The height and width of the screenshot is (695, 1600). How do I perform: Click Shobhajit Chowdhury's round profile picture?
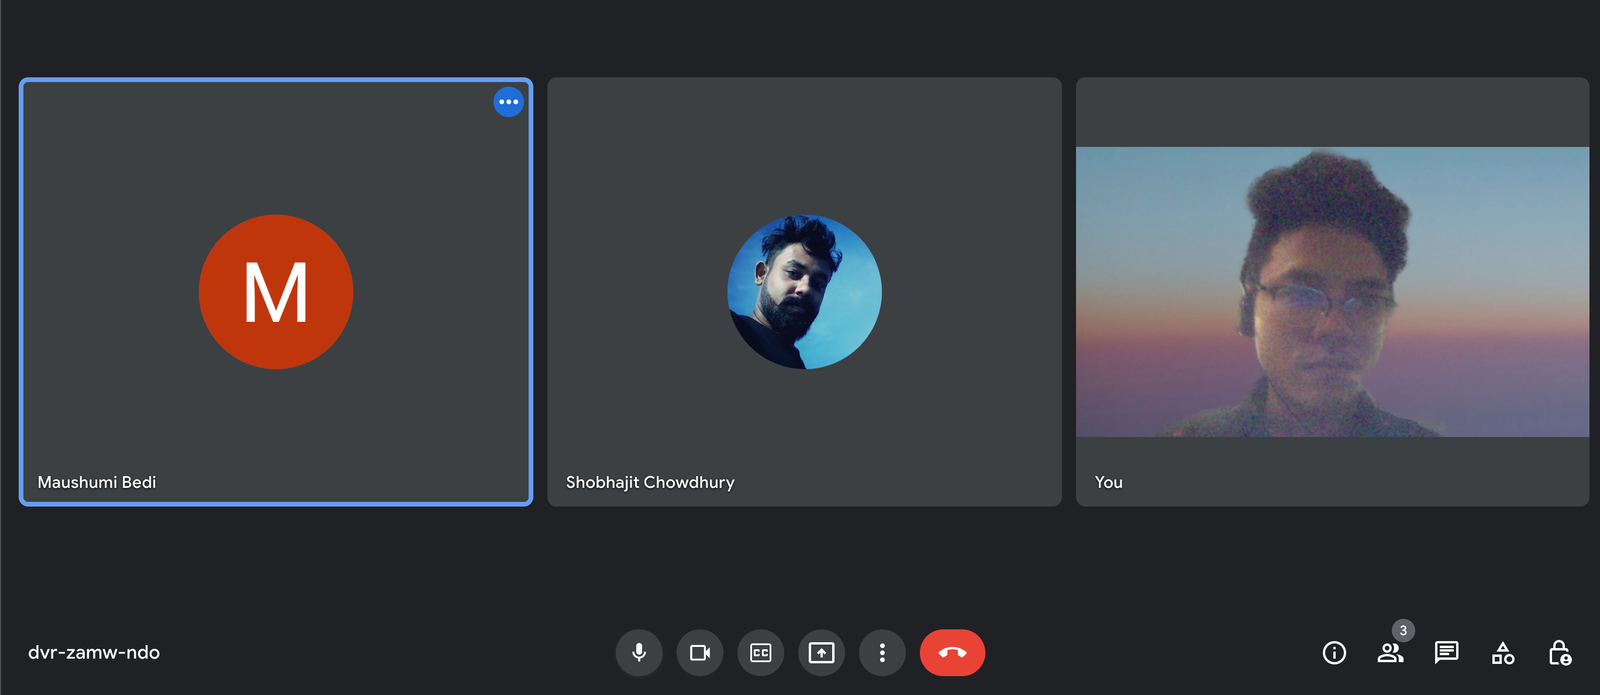tap(804, 292)
